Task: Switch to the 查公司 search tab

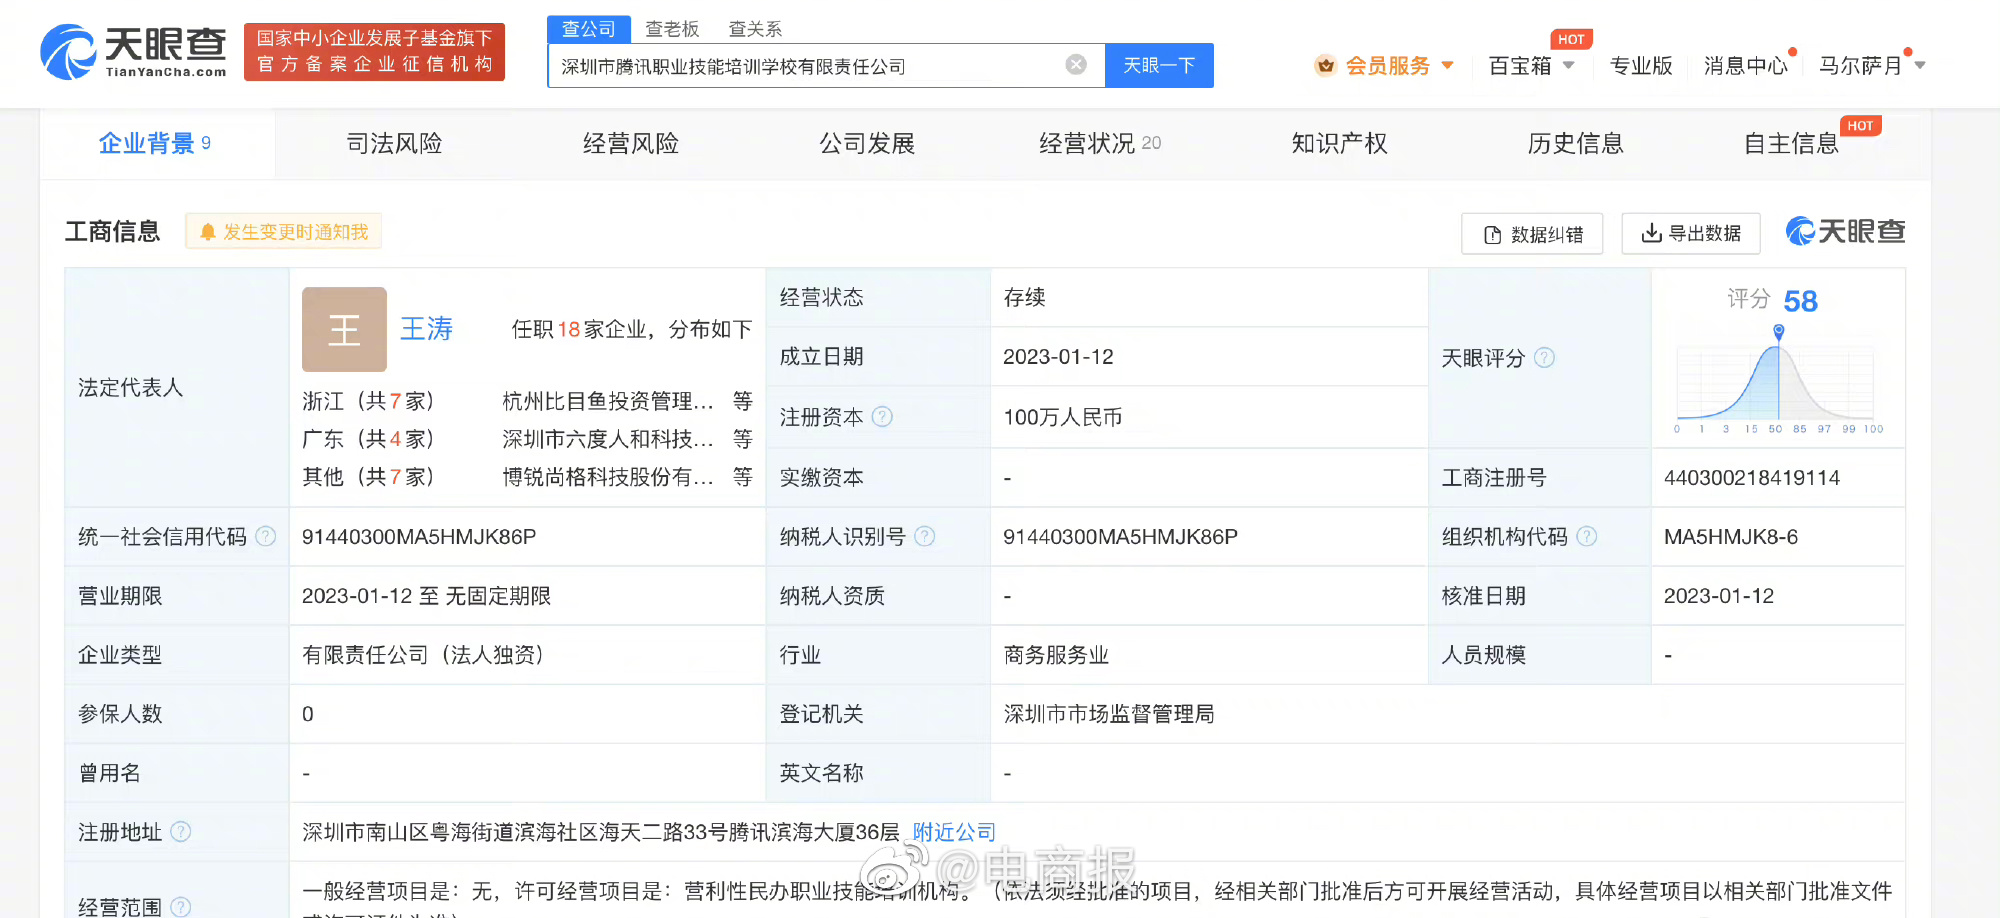Action: [x=589, y=29]
